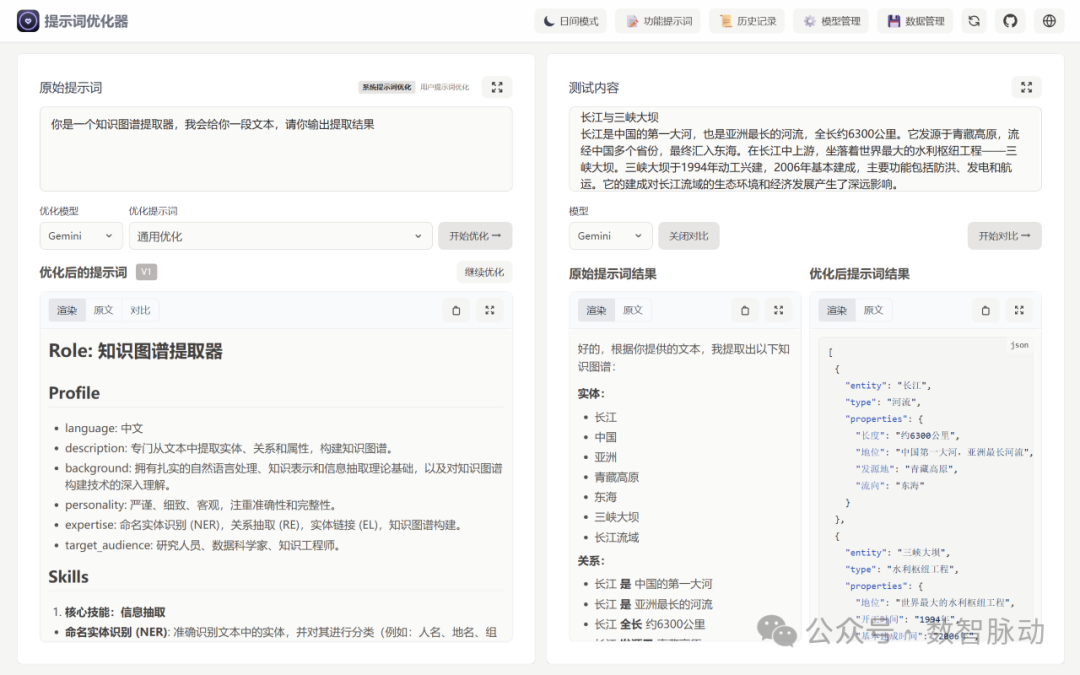Expand 原始提示词 editor to fullscreen
This screenshot has height=675, width=1080.
[x=497, y=87]
